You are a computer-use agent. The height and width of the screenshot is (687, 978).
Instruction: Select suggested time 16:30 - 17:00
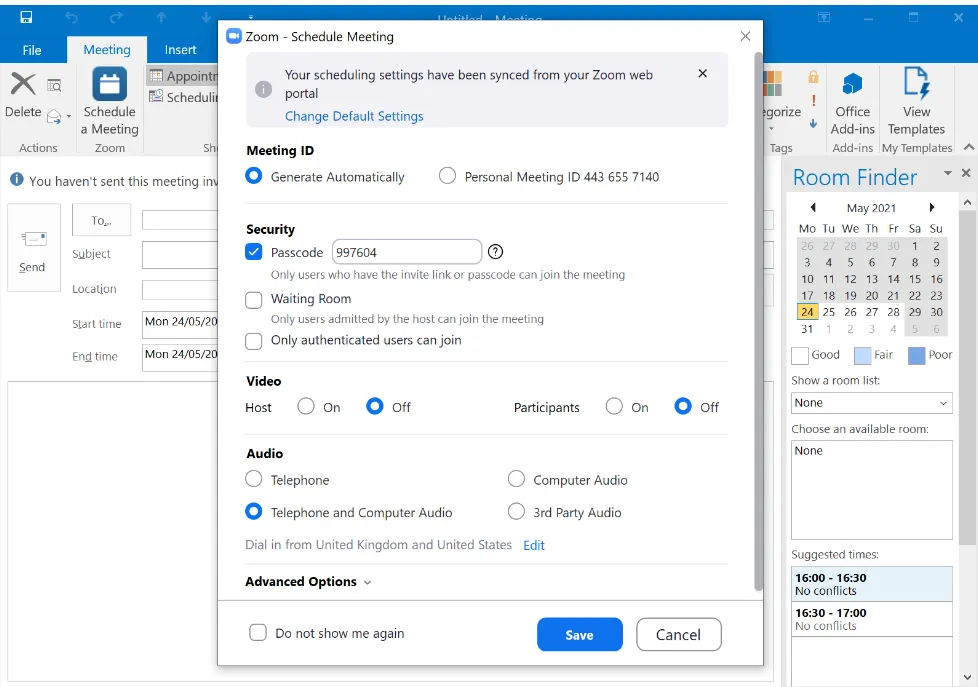[x=871, y=619]
